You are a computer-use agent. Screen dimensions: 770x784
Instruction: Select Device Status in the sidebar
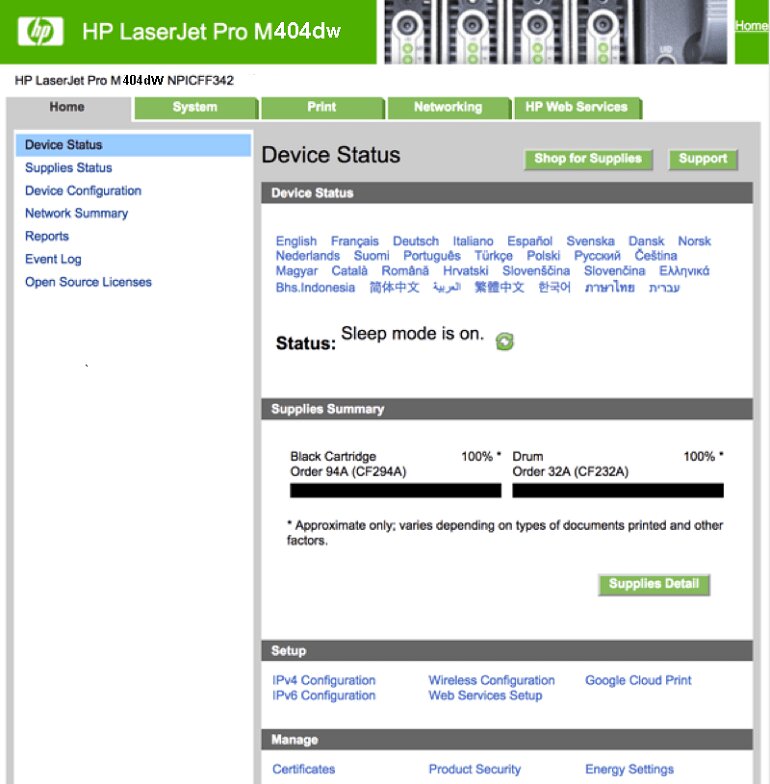pos(133,145)
